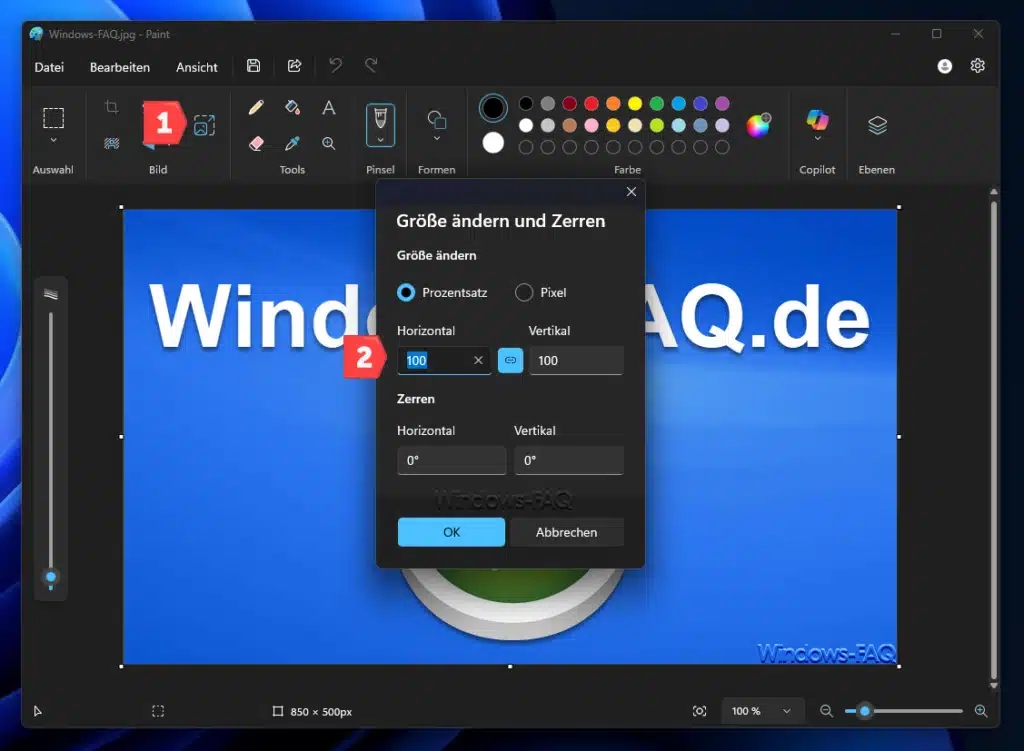The height and width of the screenshot is (751, 1024).
Task: Click the fit to window icon in status bar
Action: coord(699,711)
